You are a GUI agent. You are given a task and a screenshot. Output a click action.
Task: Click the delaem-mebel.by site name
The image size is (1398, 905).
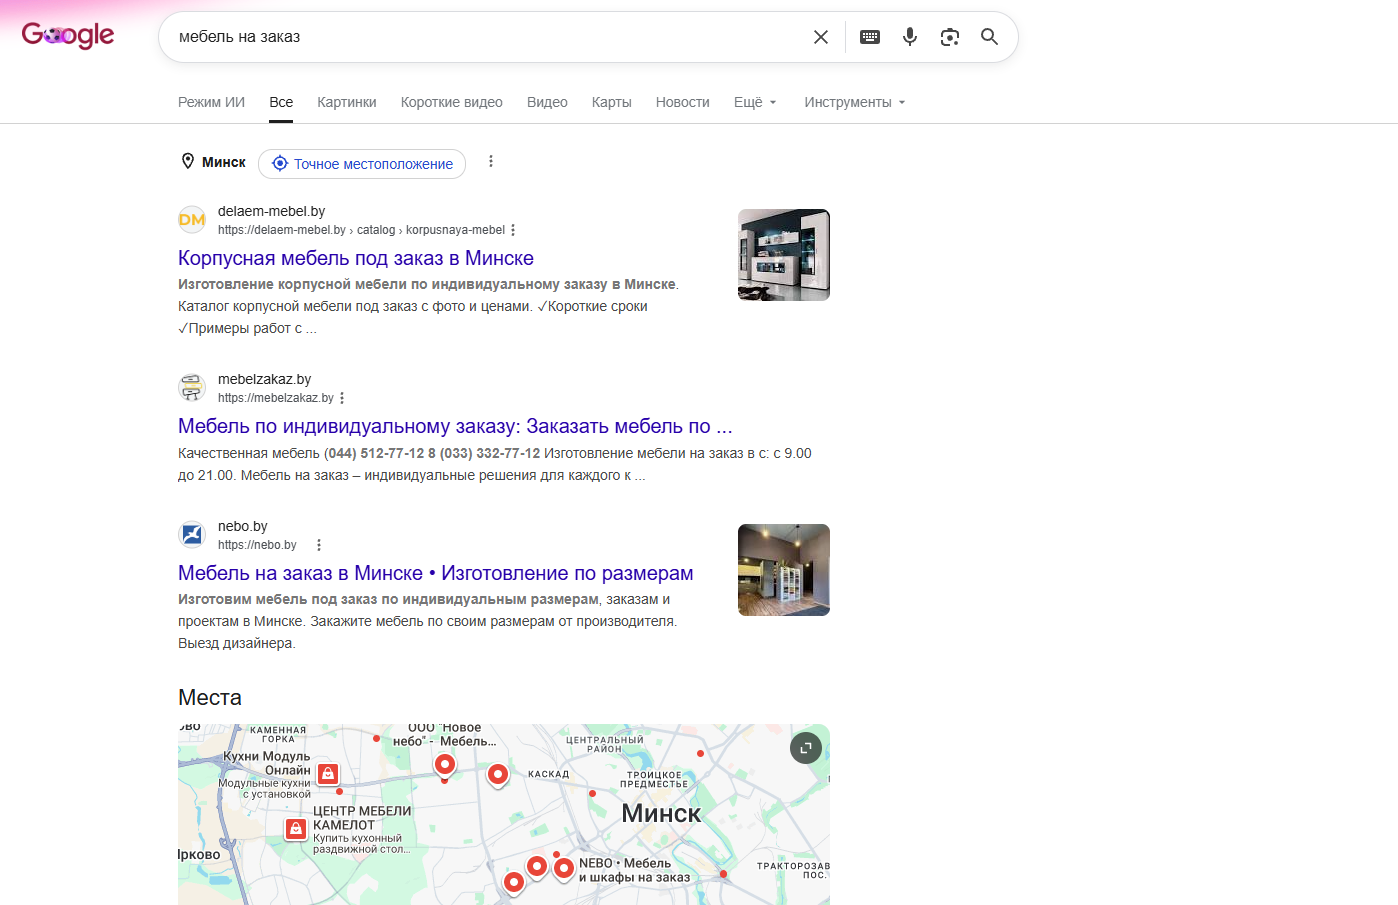[272, 211]
